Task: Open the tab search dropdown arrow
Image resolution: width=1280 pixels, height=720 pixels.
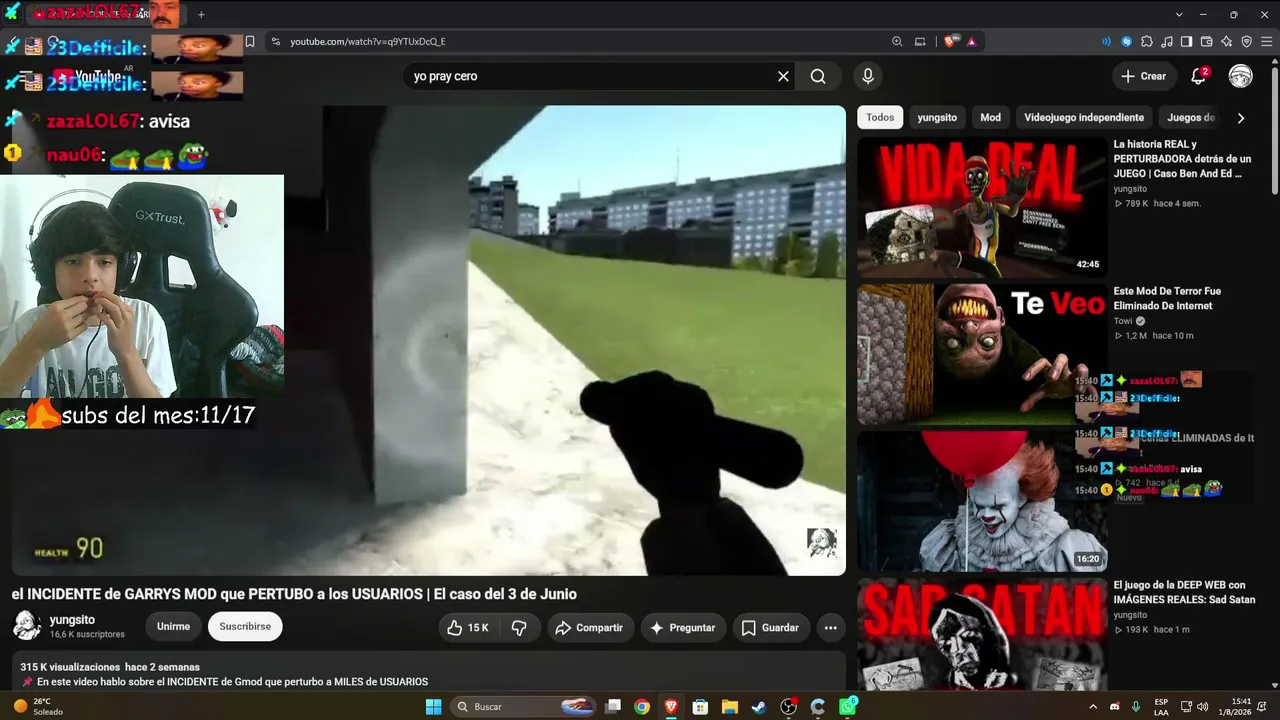Action: 1179,15
